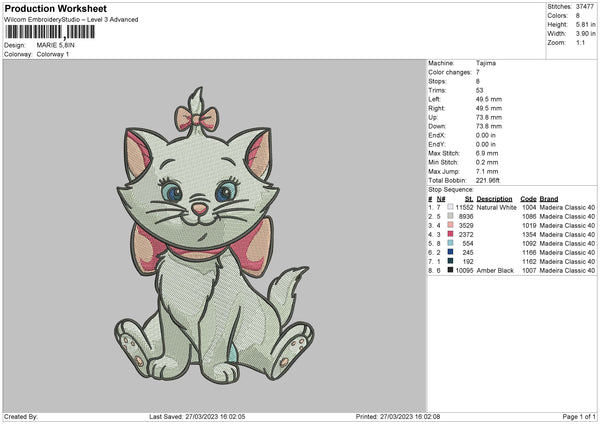600x424 pixels.
Task: Click the barcode under the worksheet title
Action: coord(50,32)
